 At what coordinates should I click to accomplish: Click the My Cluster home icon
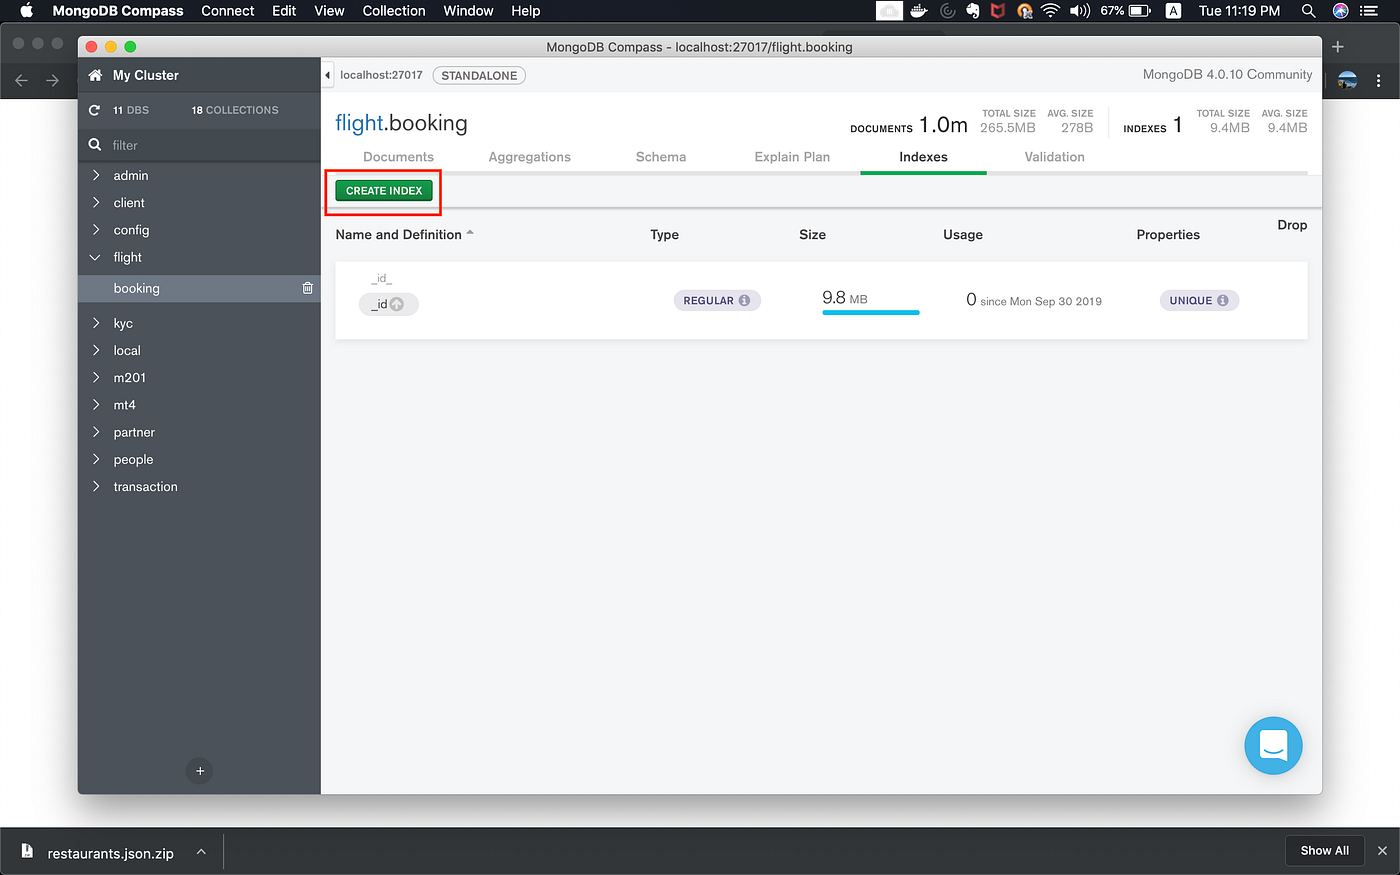click(x=95, y=74)
